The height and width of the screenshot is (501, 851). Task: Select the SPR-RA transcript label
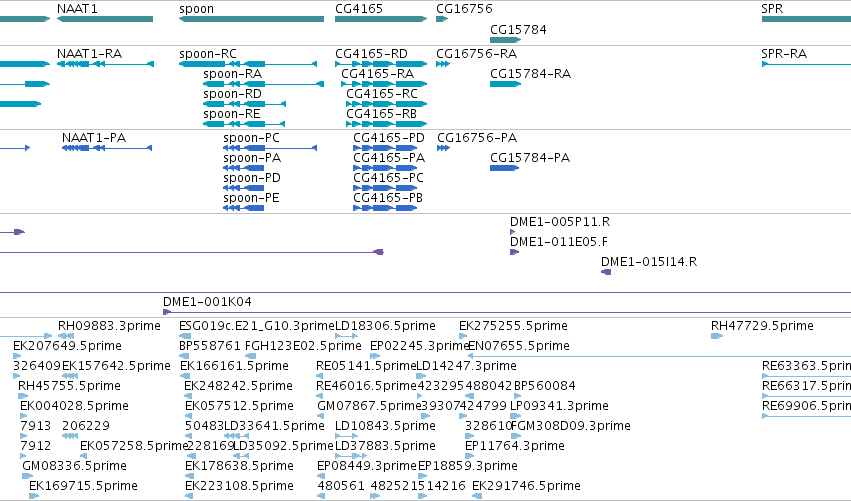pyautogui.click(x=784, y=54)
